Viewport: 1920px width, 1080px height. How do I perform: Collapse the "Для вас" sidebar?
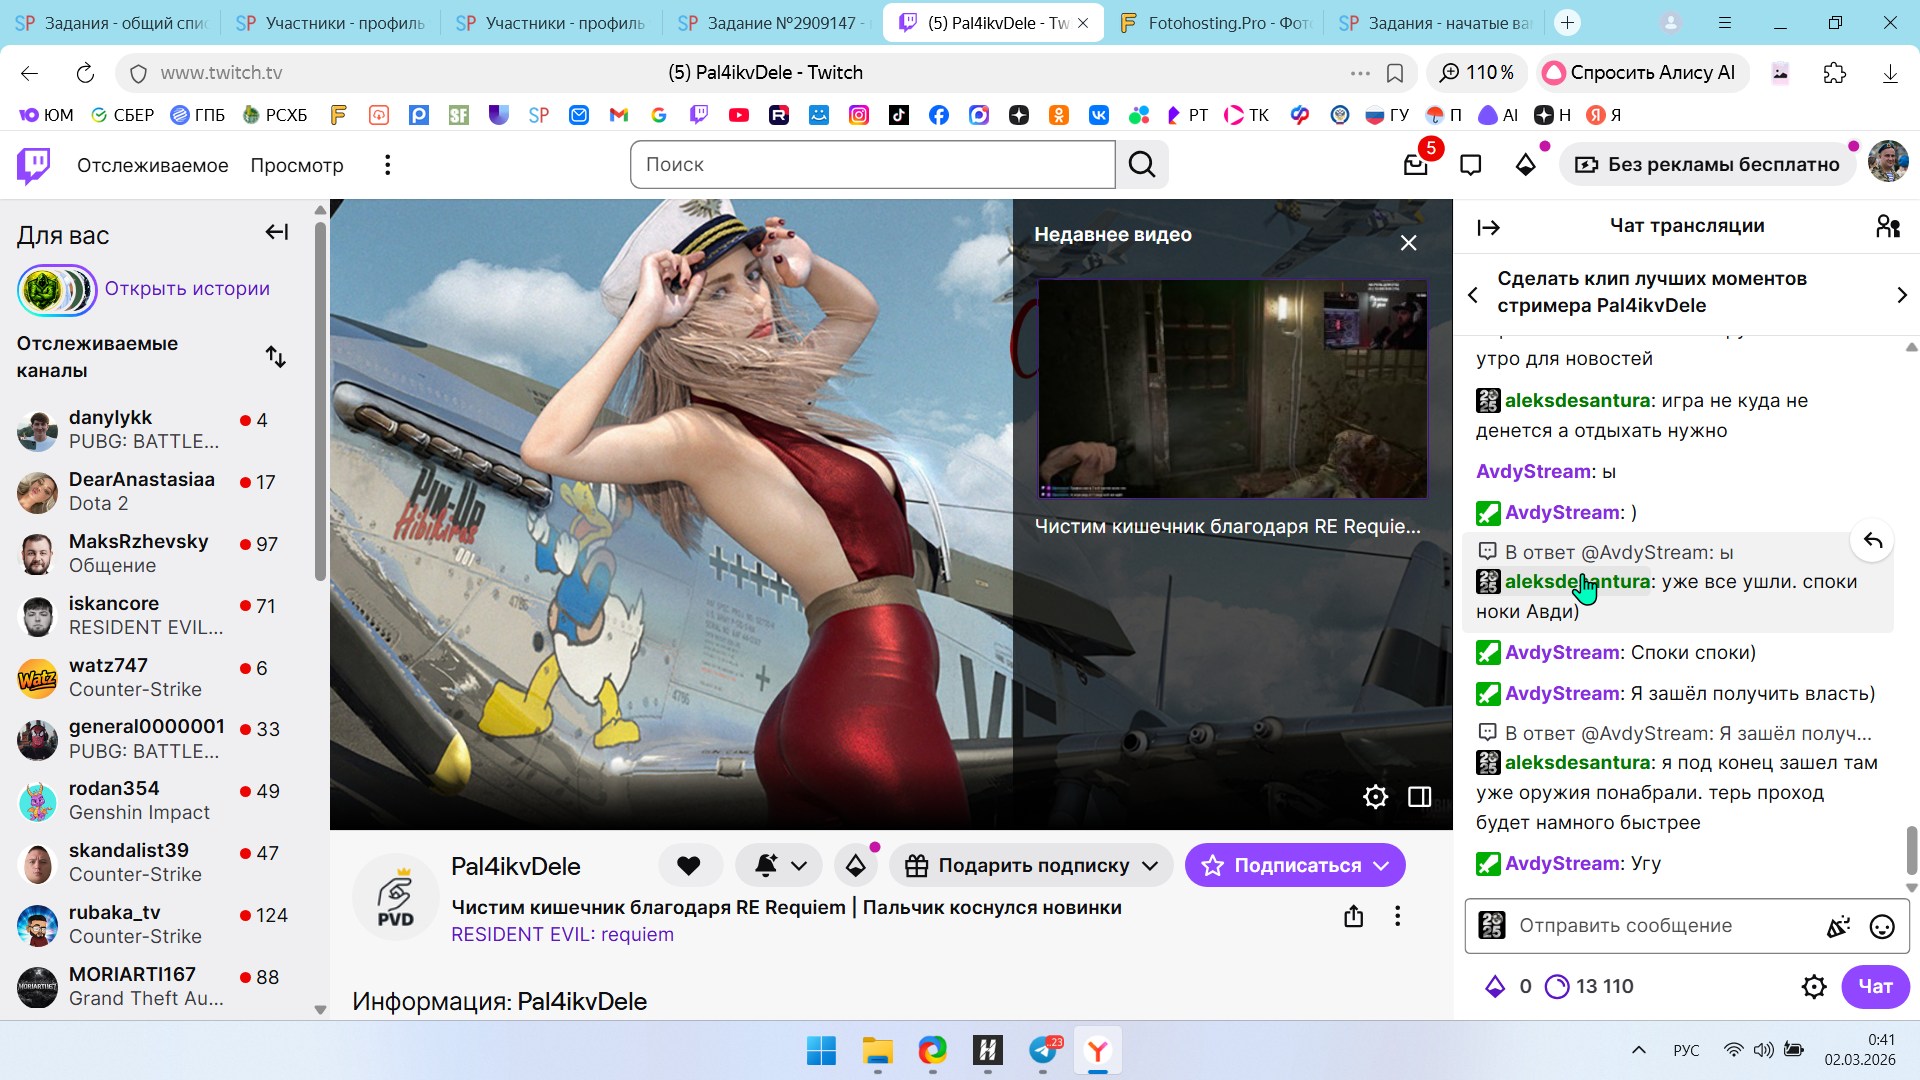277,233
